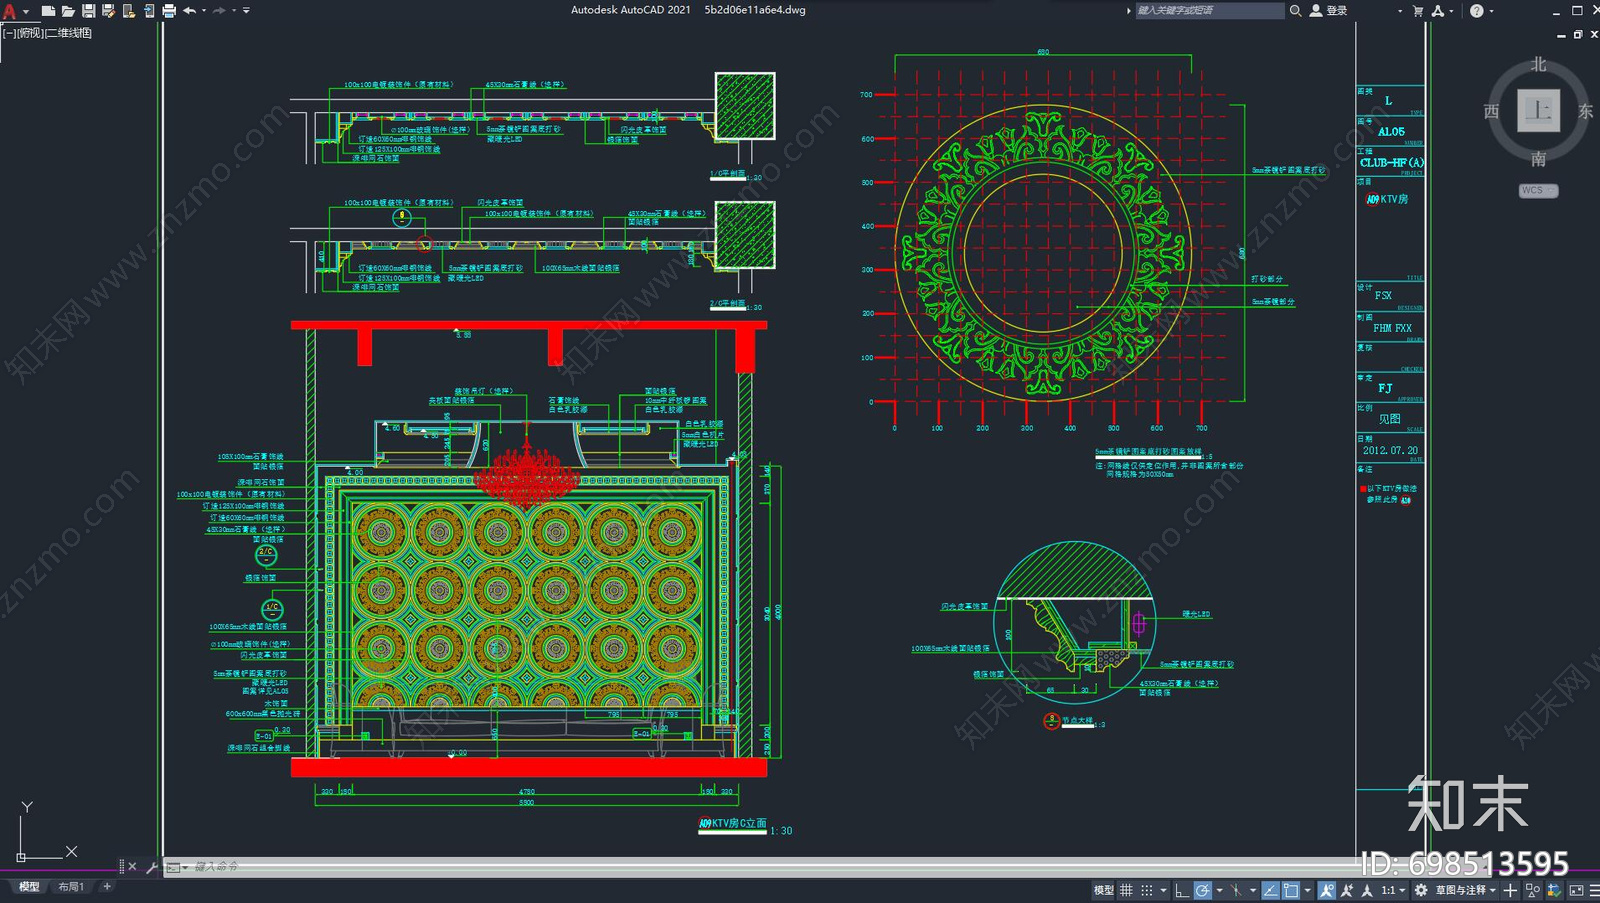Viewport: 1600px width, 903px height.
Task: Expand the sign-in account dropdown arrow
Action: [x=1400, y=11]
